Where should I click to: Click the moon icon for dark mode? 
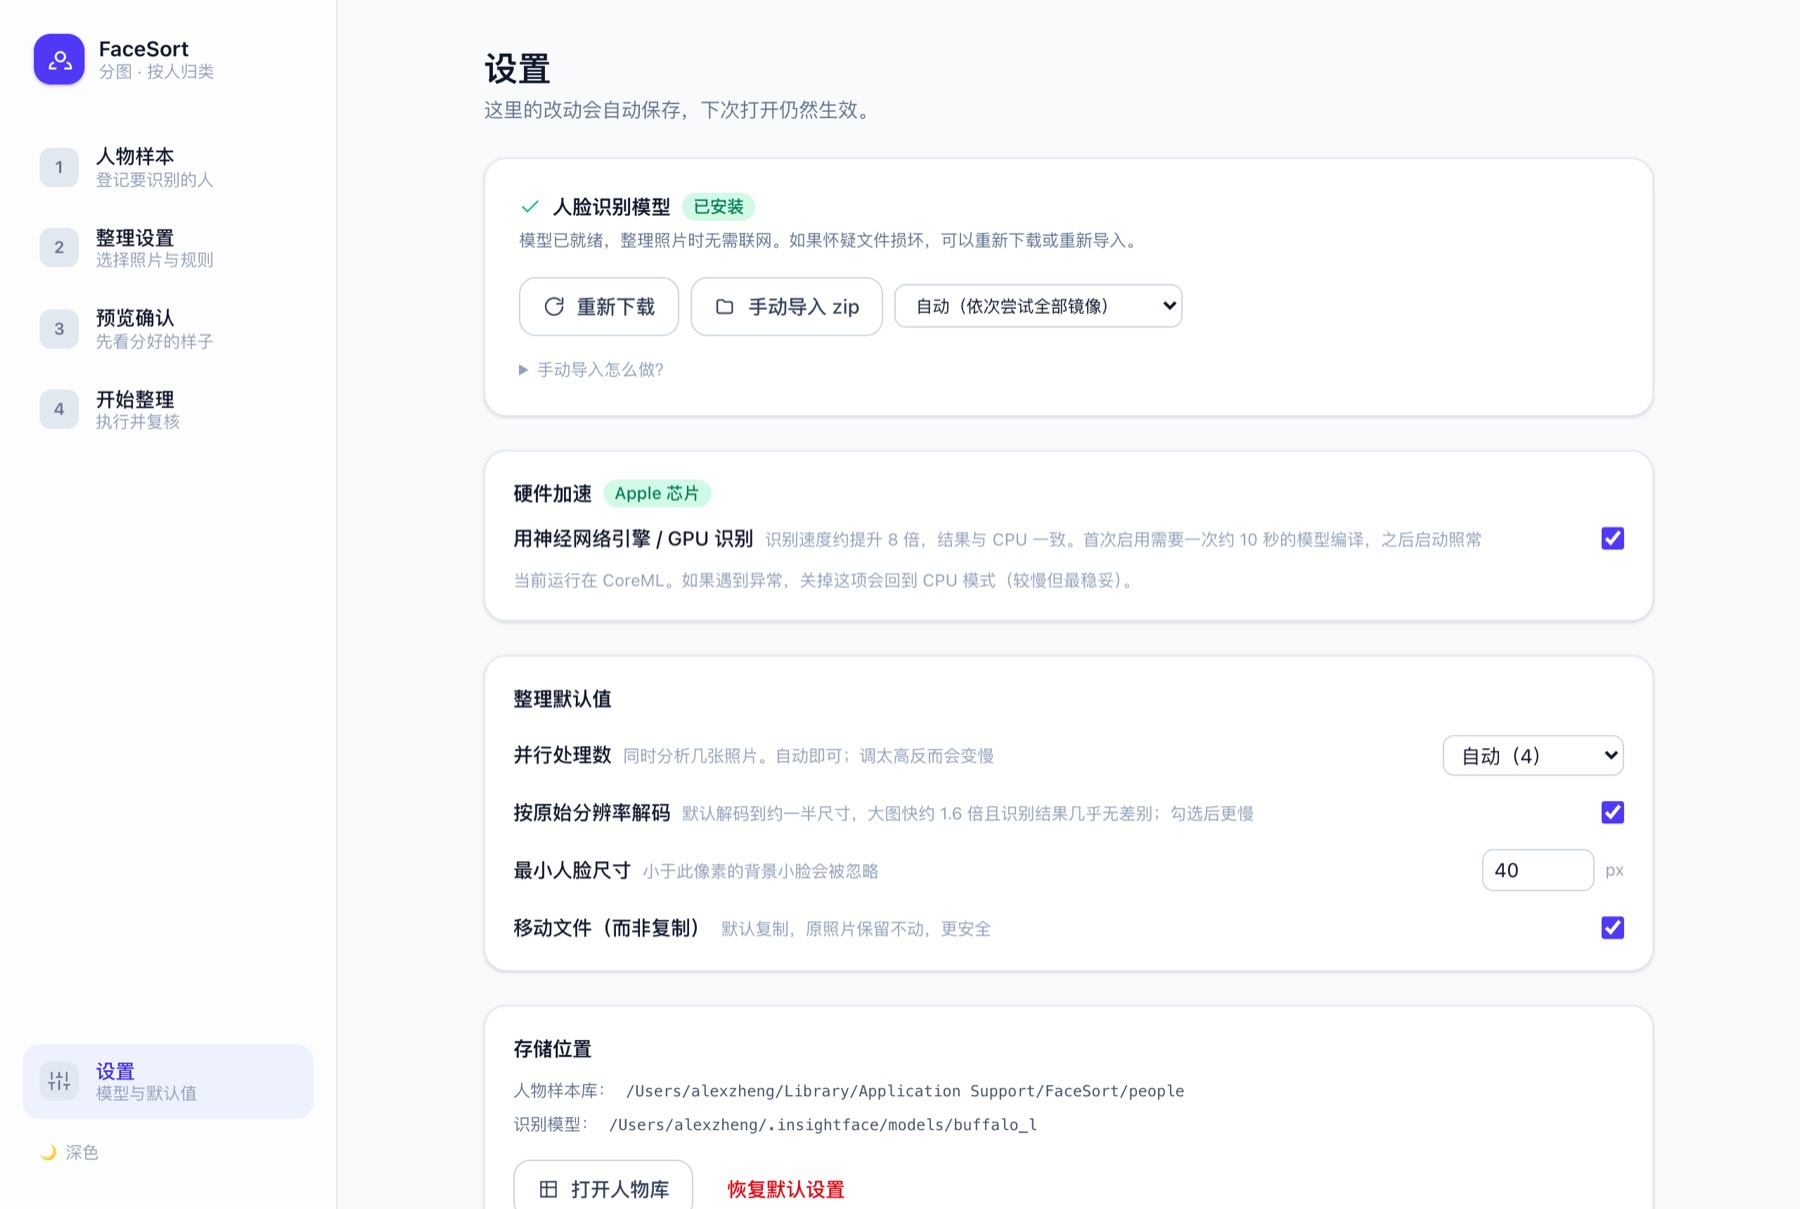[x=48, y=1152]
